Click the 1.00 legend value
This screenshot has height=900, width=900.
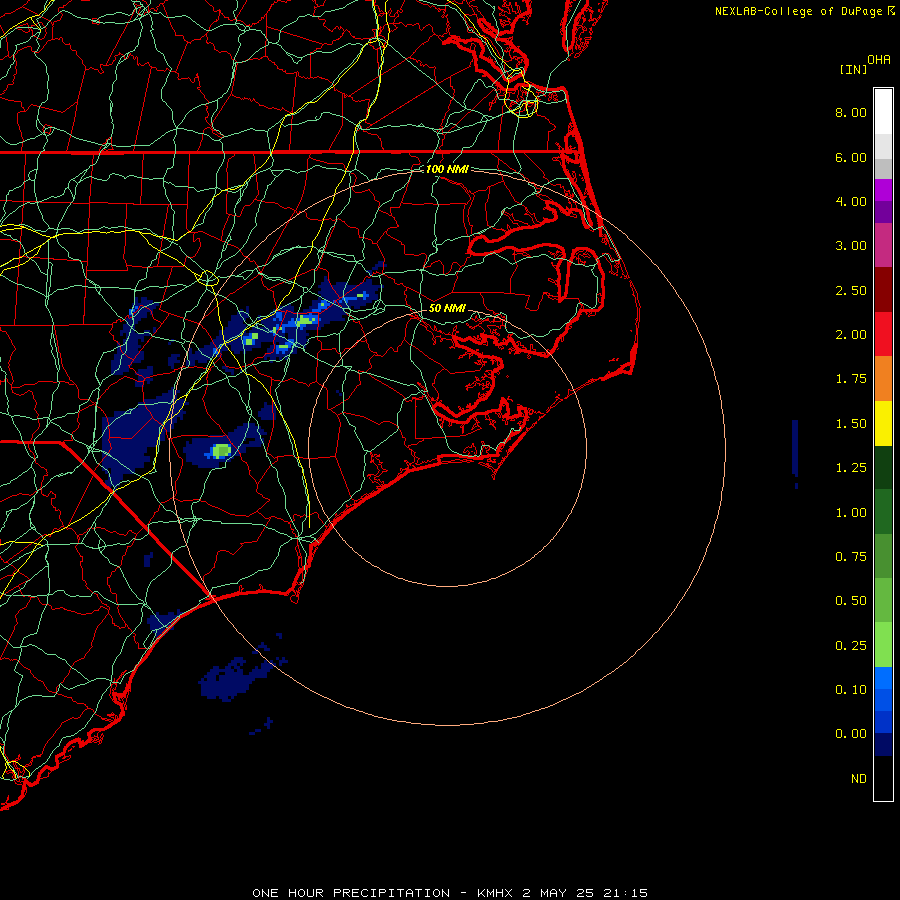coord(851,513)
